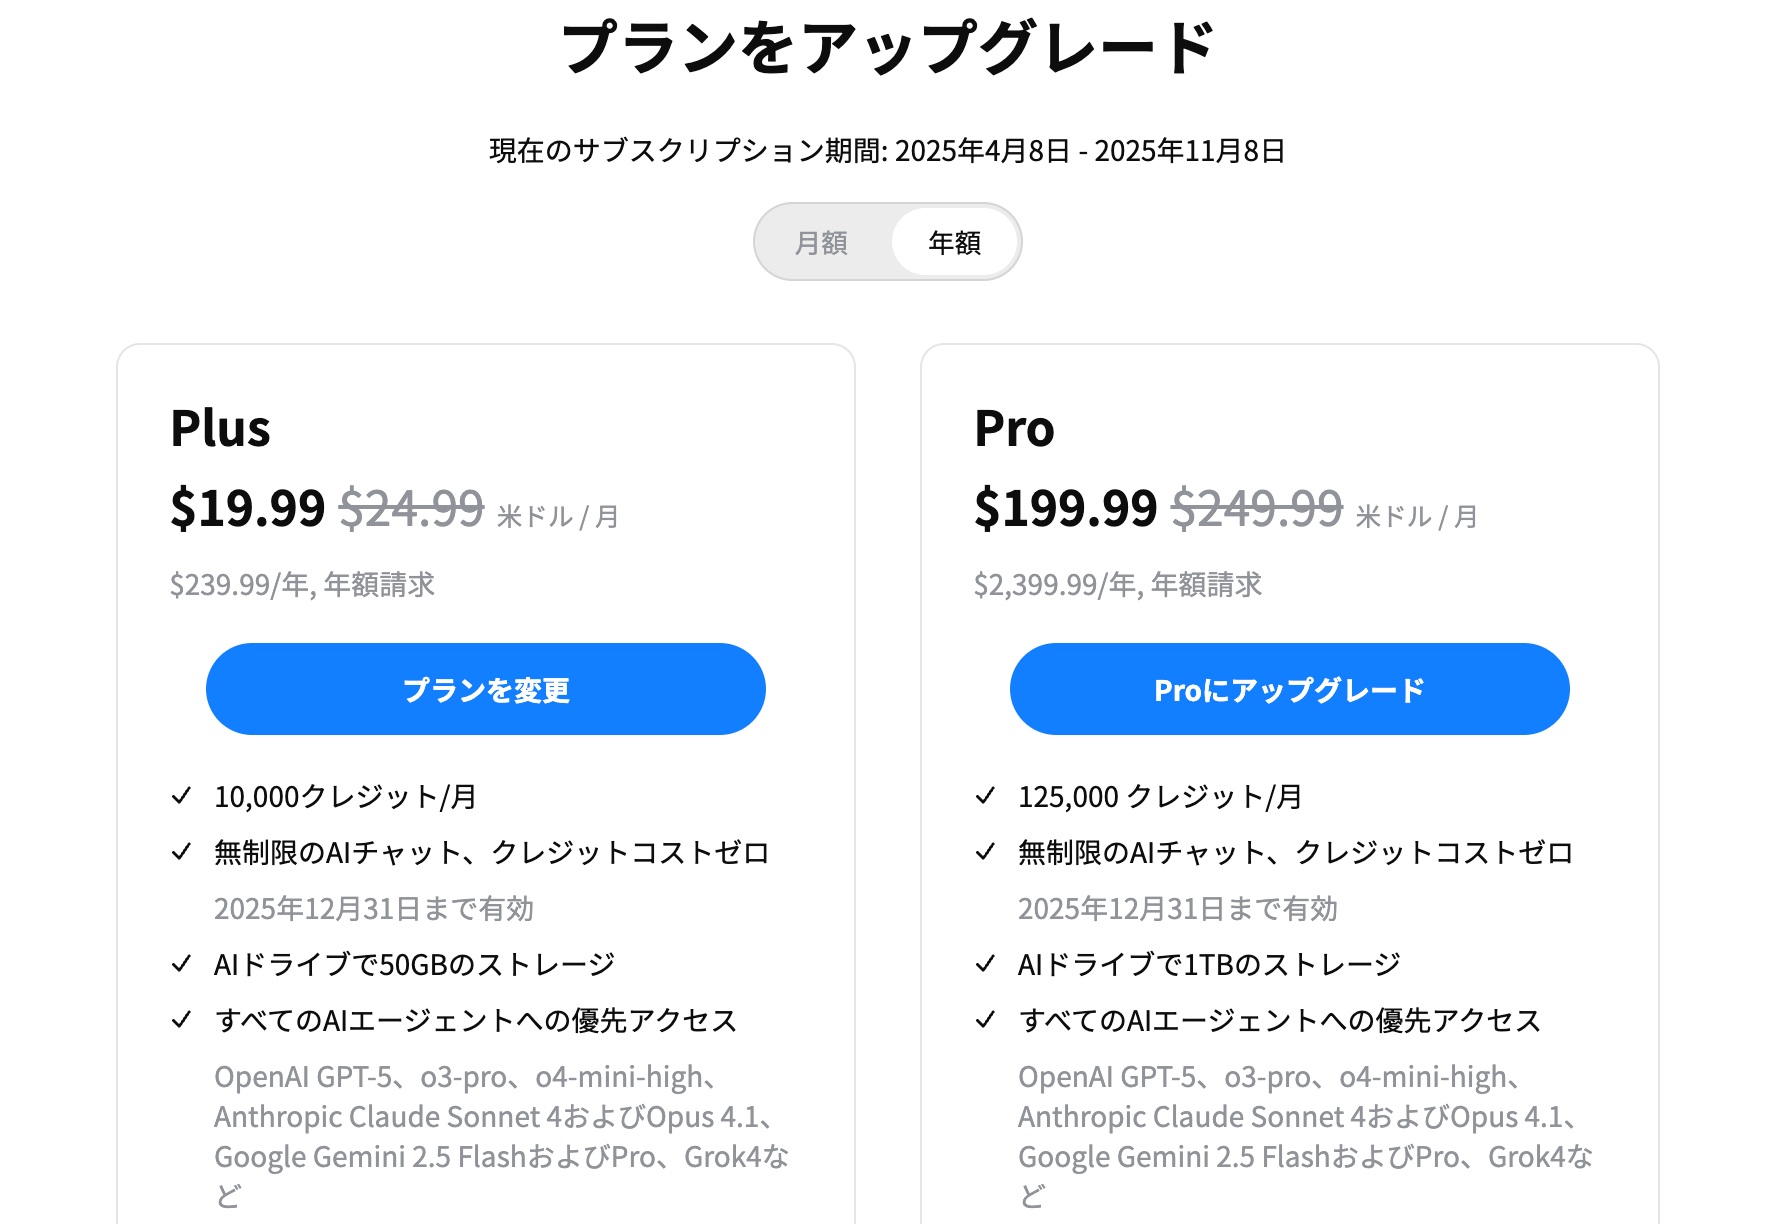
Task: Select the 年額 tab on the billing switcher
Action: point(953,241)
